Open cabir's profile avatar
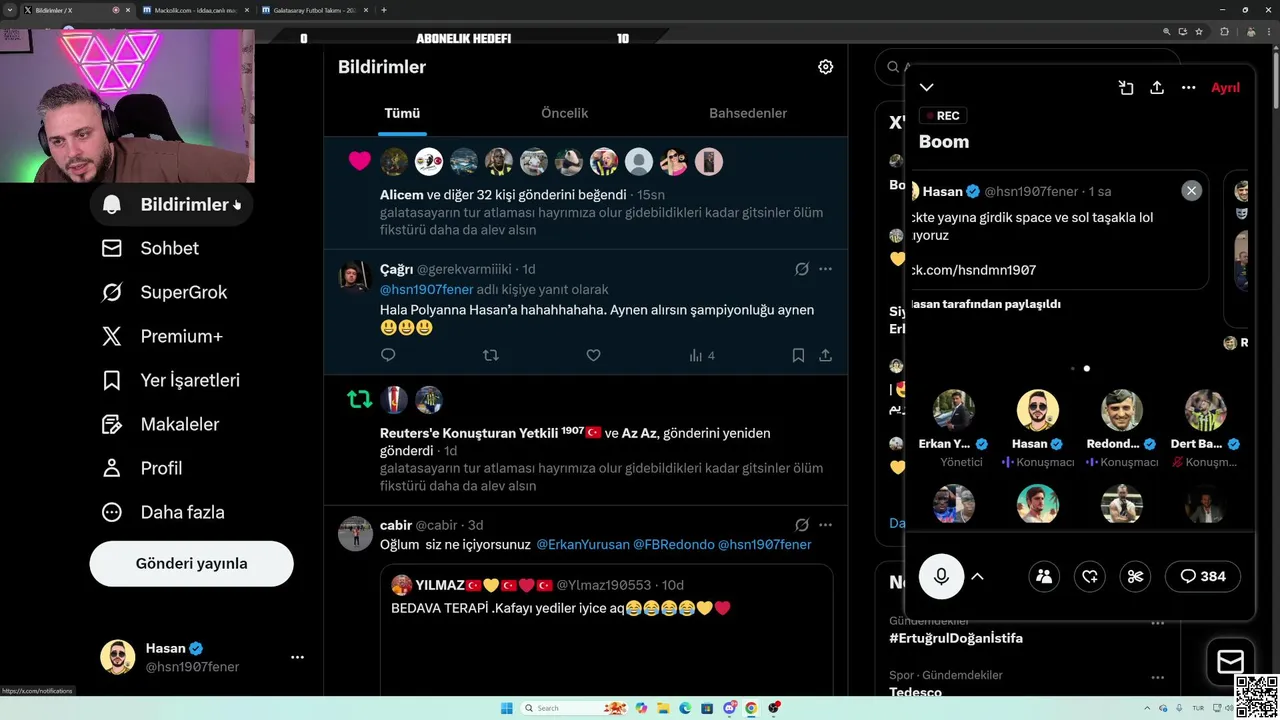This screenshot has height=720, width=1280. pos(355,534)
